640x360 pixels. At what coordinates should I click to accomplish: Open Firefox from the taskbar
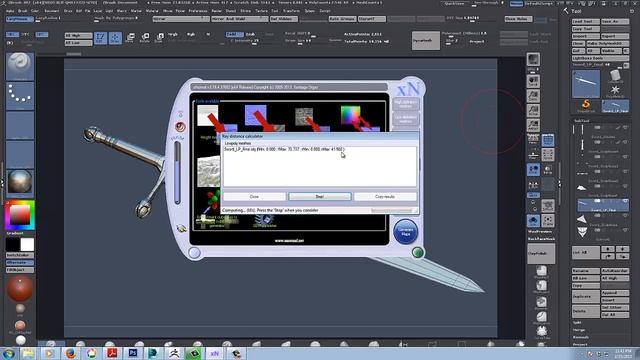tap(71, 353)
